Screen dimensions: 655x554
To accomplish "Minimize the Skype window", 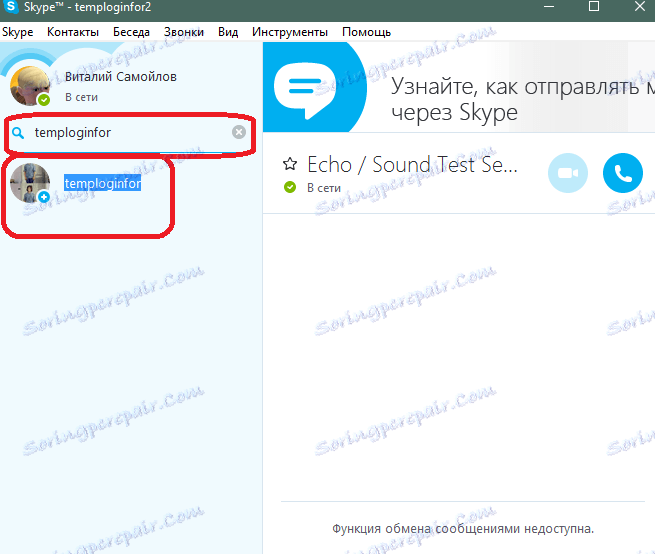I will pyautogui.click(x=549, y=7).
